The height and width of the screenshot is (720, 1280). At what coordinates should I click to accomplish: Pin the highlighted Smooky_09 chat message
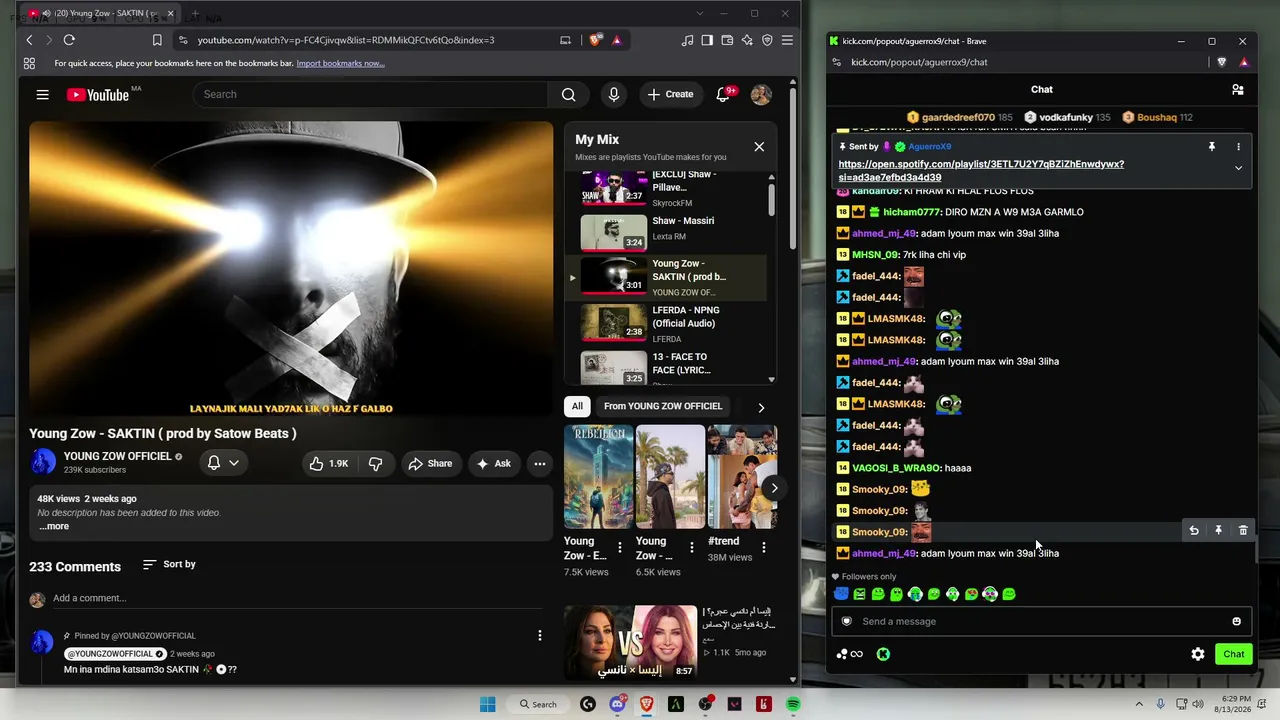click(x=1218, y=531)
